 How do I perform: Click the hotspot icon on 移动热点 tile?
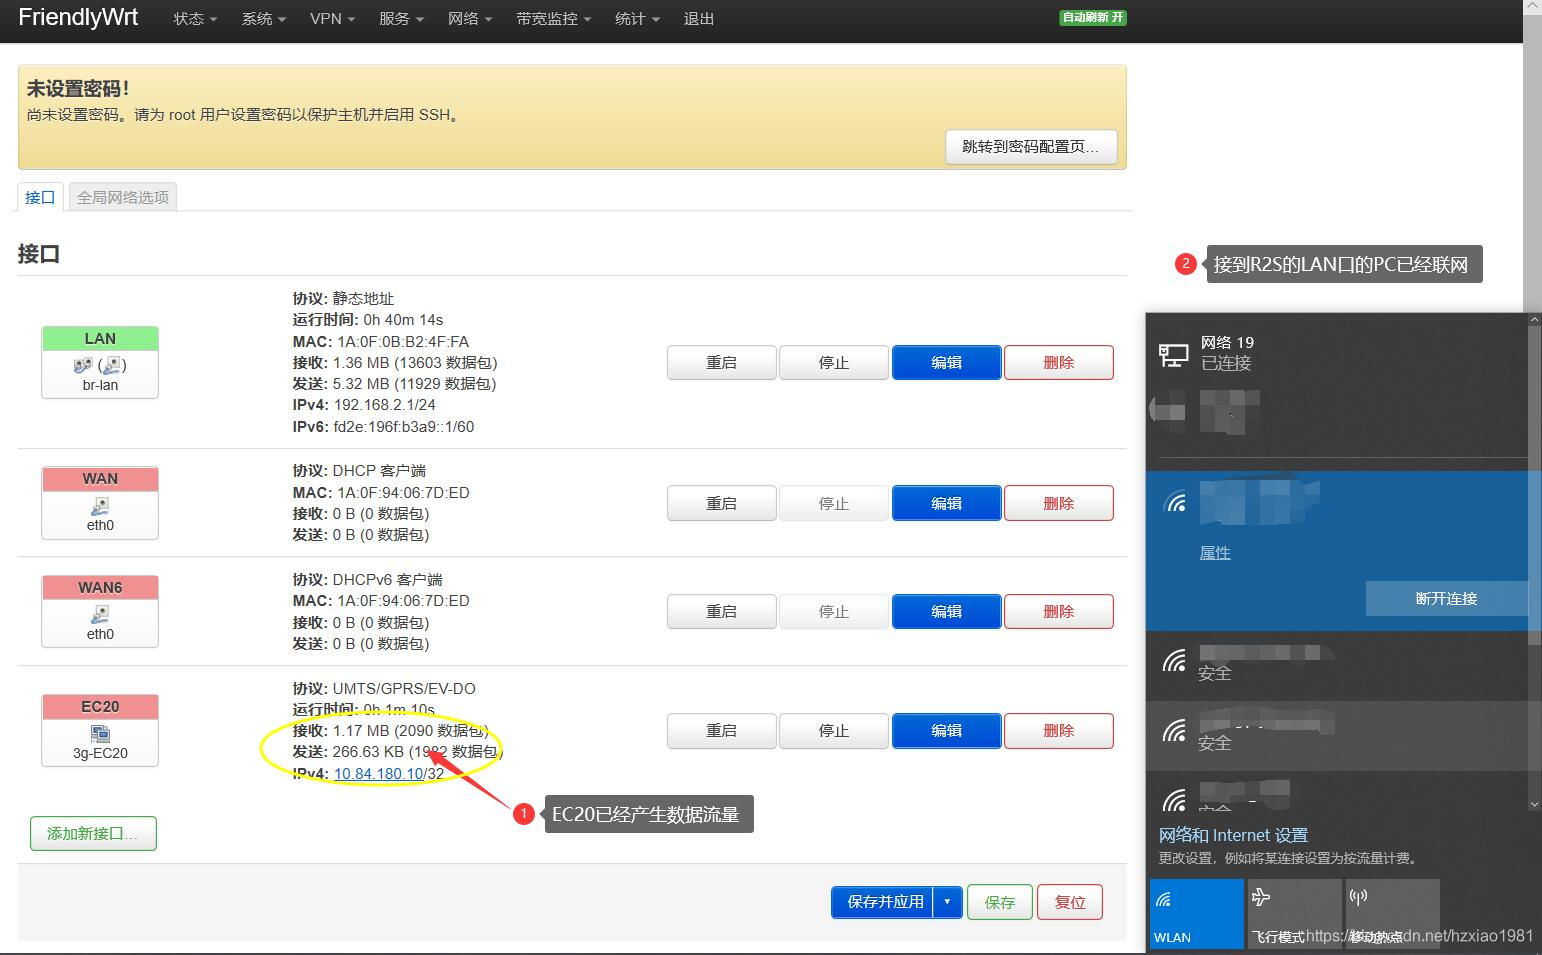(x=1357, y=898)
